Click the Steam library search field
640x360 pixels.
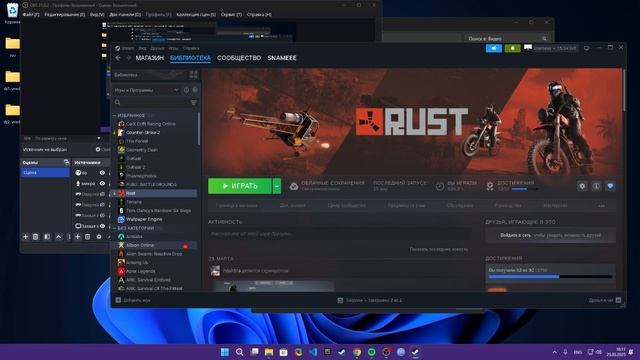151,102
